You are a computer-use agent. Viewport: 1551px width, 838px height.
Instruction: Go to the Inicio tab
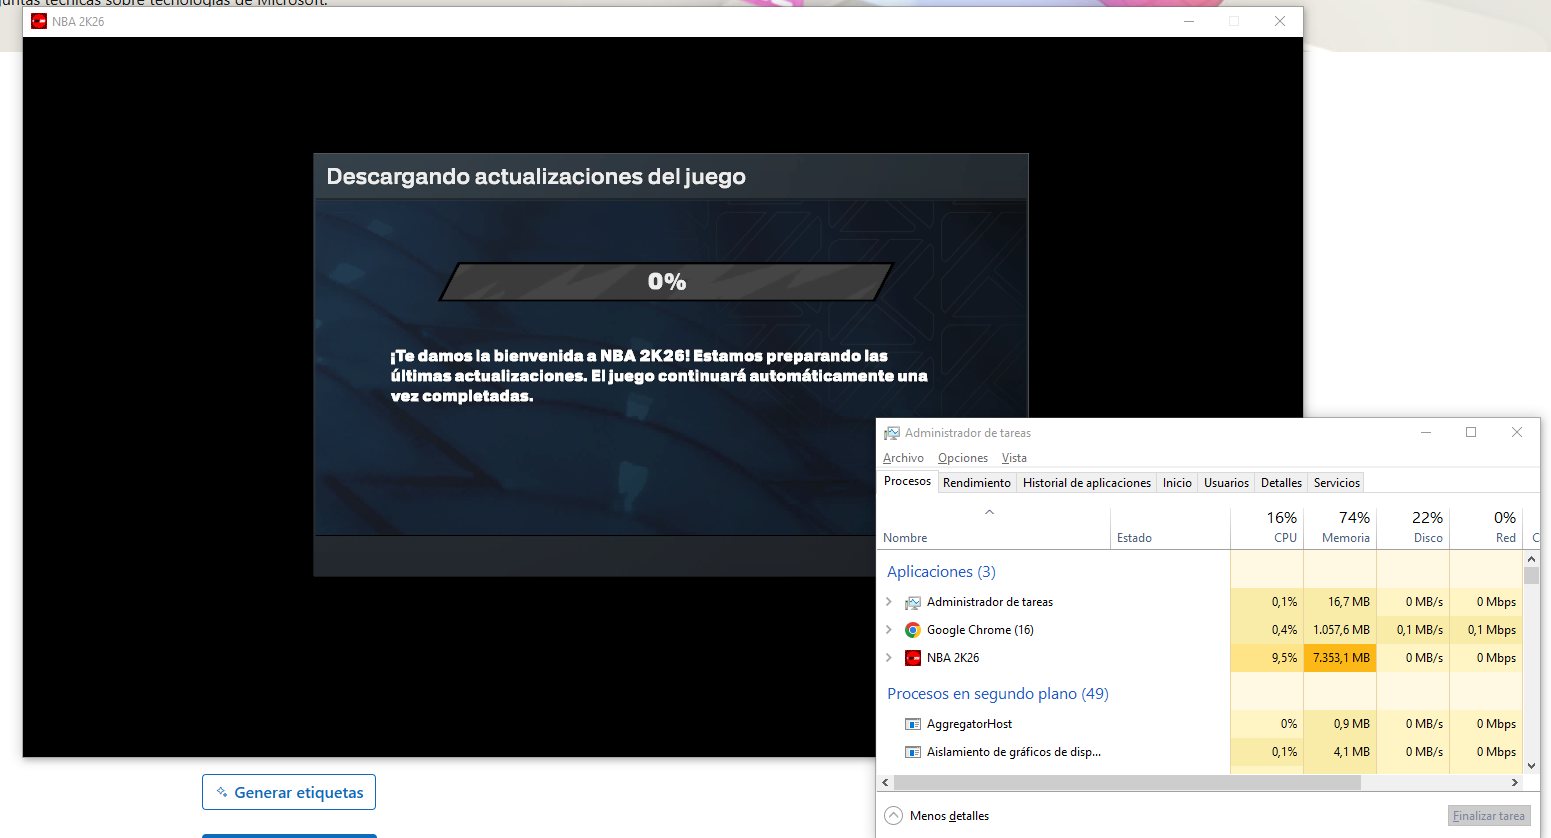1177,483
